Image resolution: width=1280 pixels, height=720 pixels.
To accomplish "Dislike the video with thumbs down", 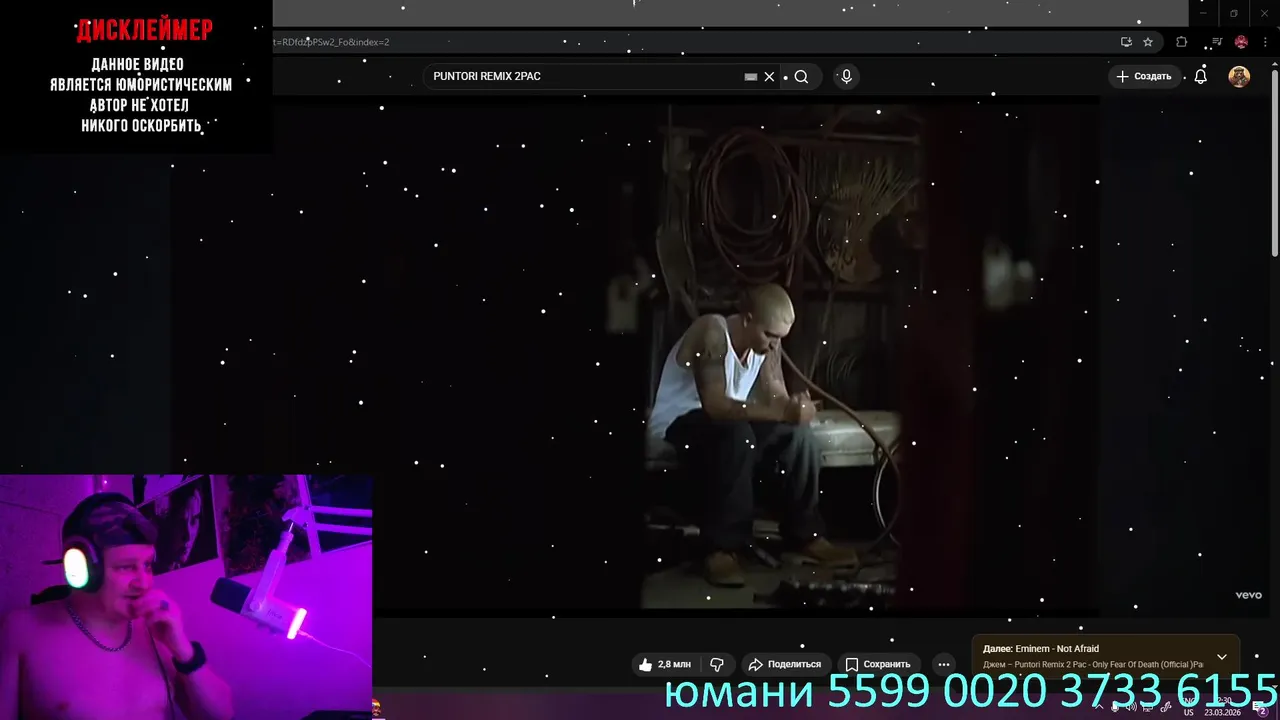I will 717,664.
